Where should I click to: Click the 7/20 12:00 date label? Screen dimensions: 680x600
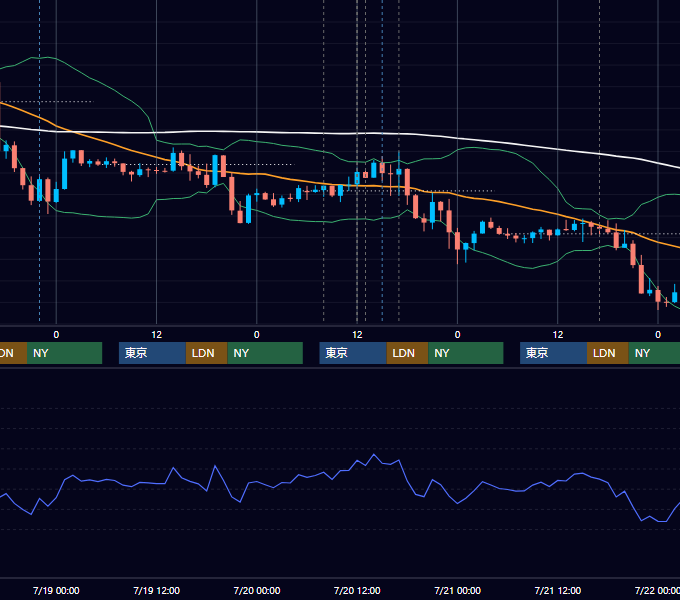(x=357, y=590)
